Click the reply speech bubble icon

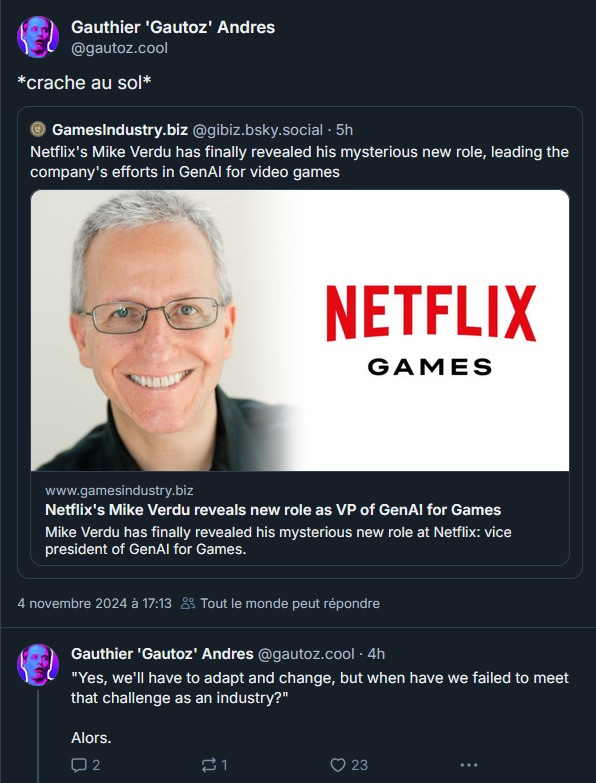point(79,765)
